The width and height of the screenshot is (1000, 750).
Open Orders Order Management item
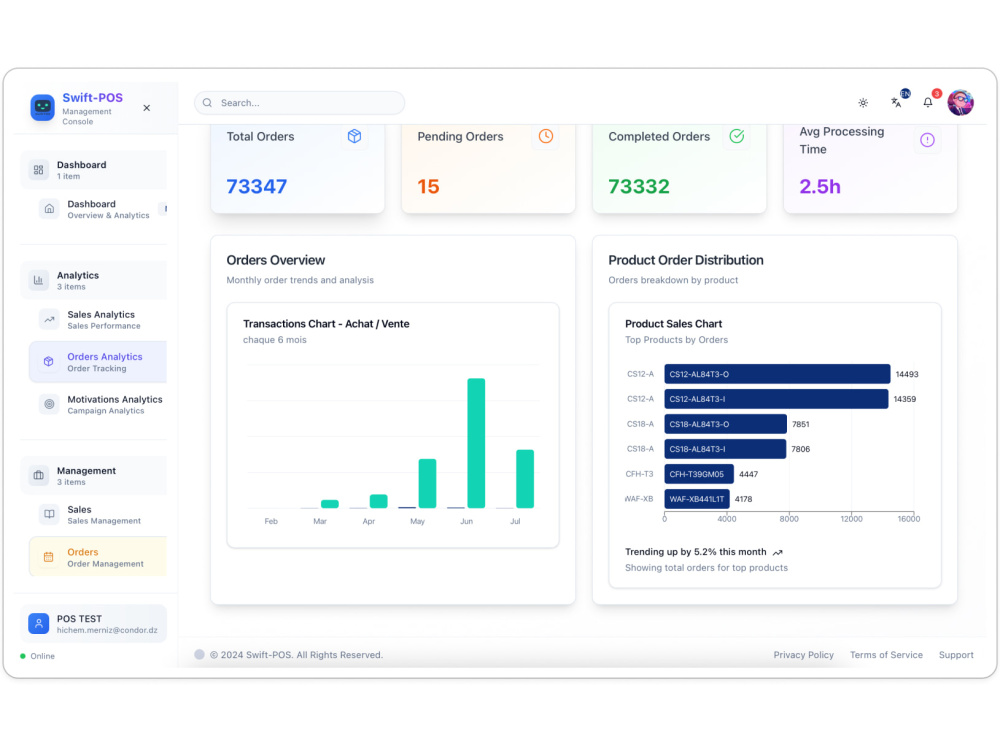(x=98, y=557)
